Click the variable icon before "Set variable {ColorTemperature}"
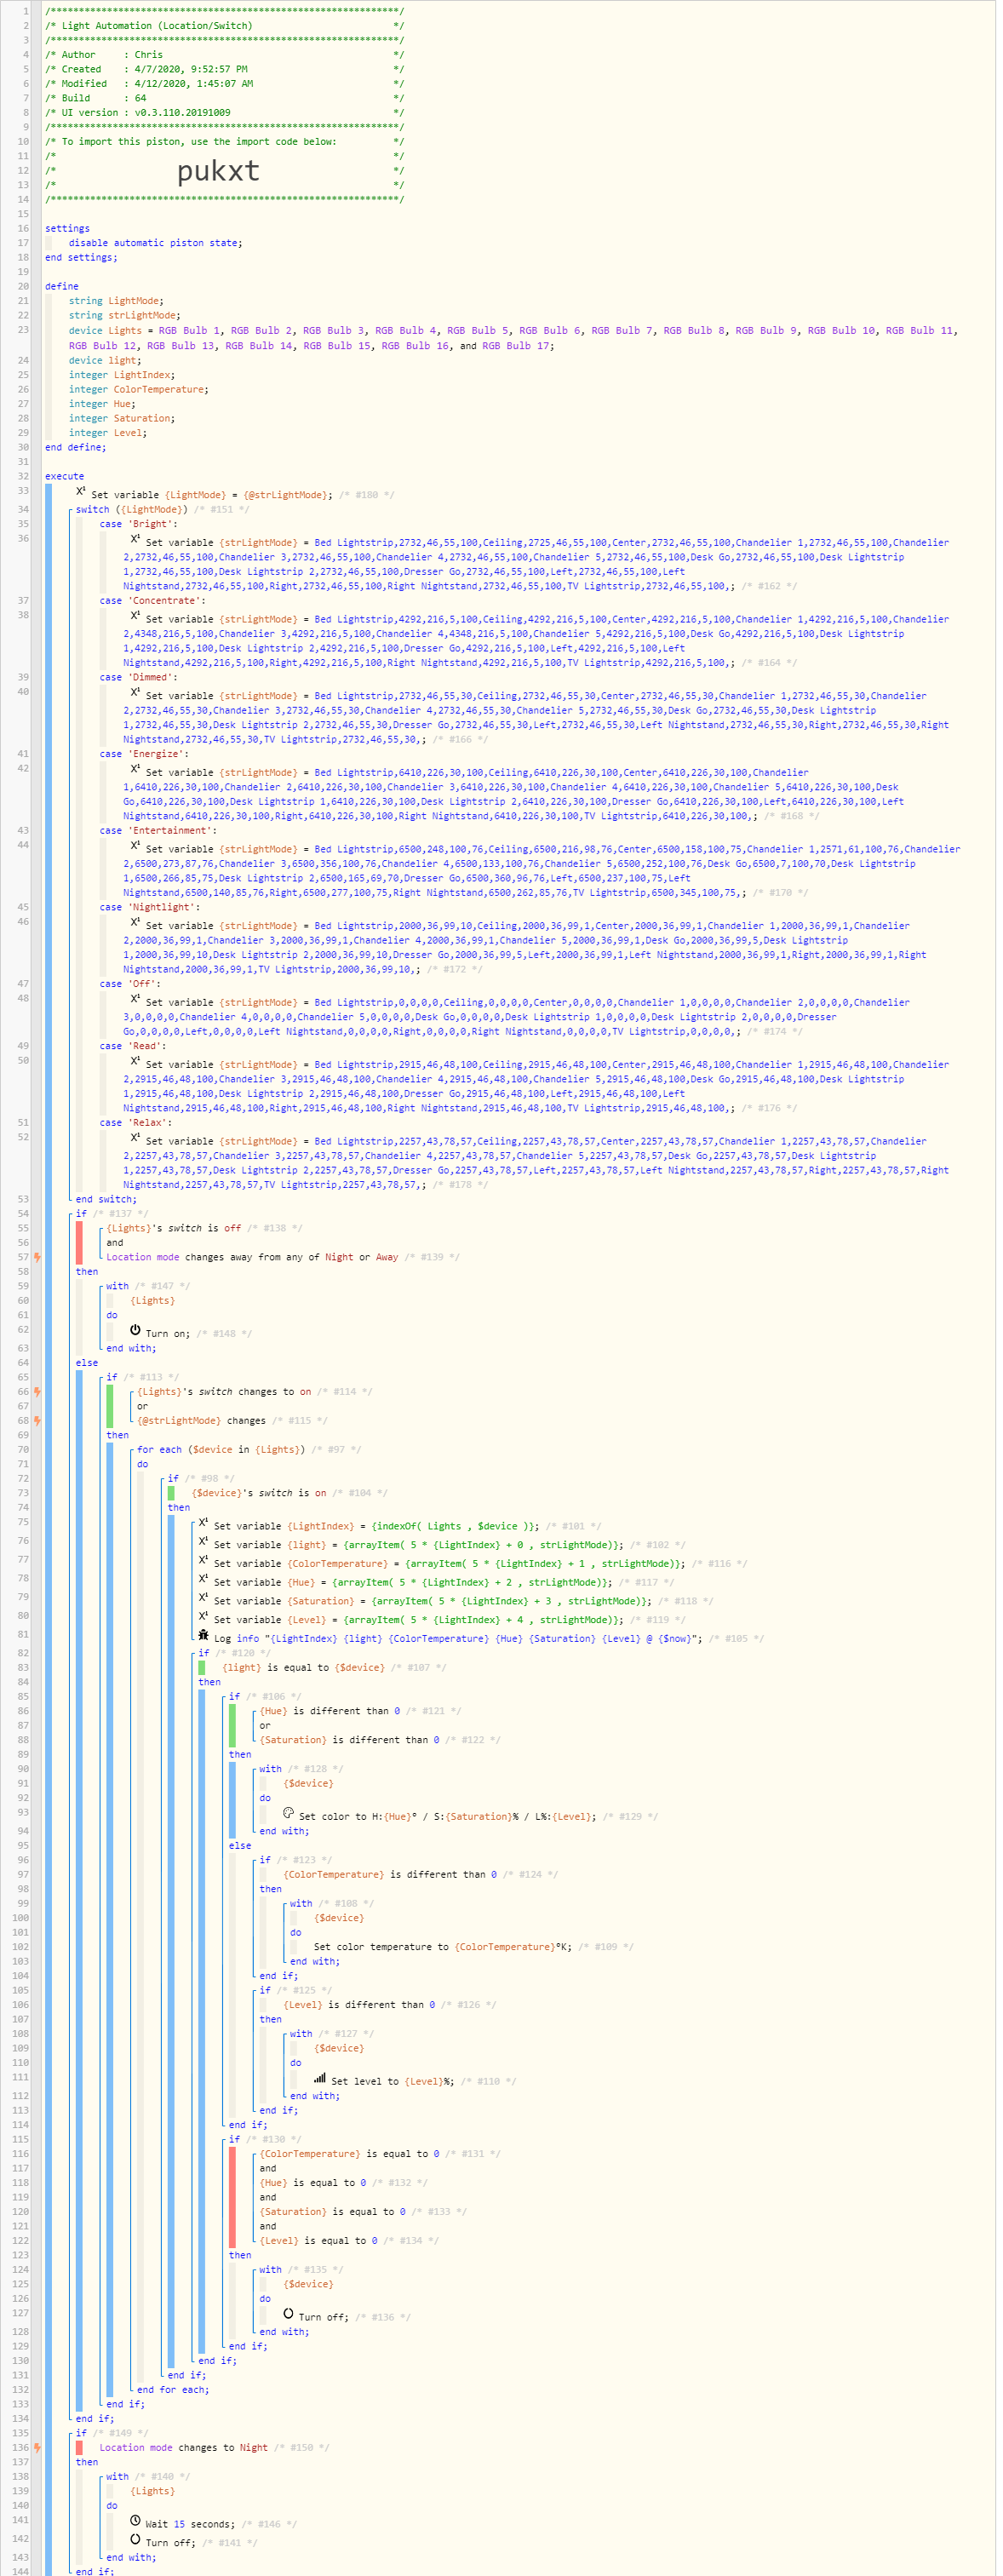This screenshot has width=1003, height=2576. pyautogui.click(x=203, y=1560)
